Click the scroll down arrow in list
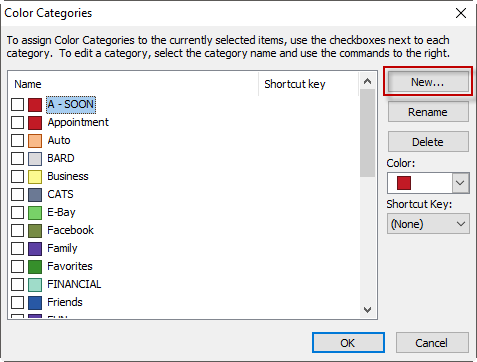This screenshot has width=477, height=362. pos(368,310)
